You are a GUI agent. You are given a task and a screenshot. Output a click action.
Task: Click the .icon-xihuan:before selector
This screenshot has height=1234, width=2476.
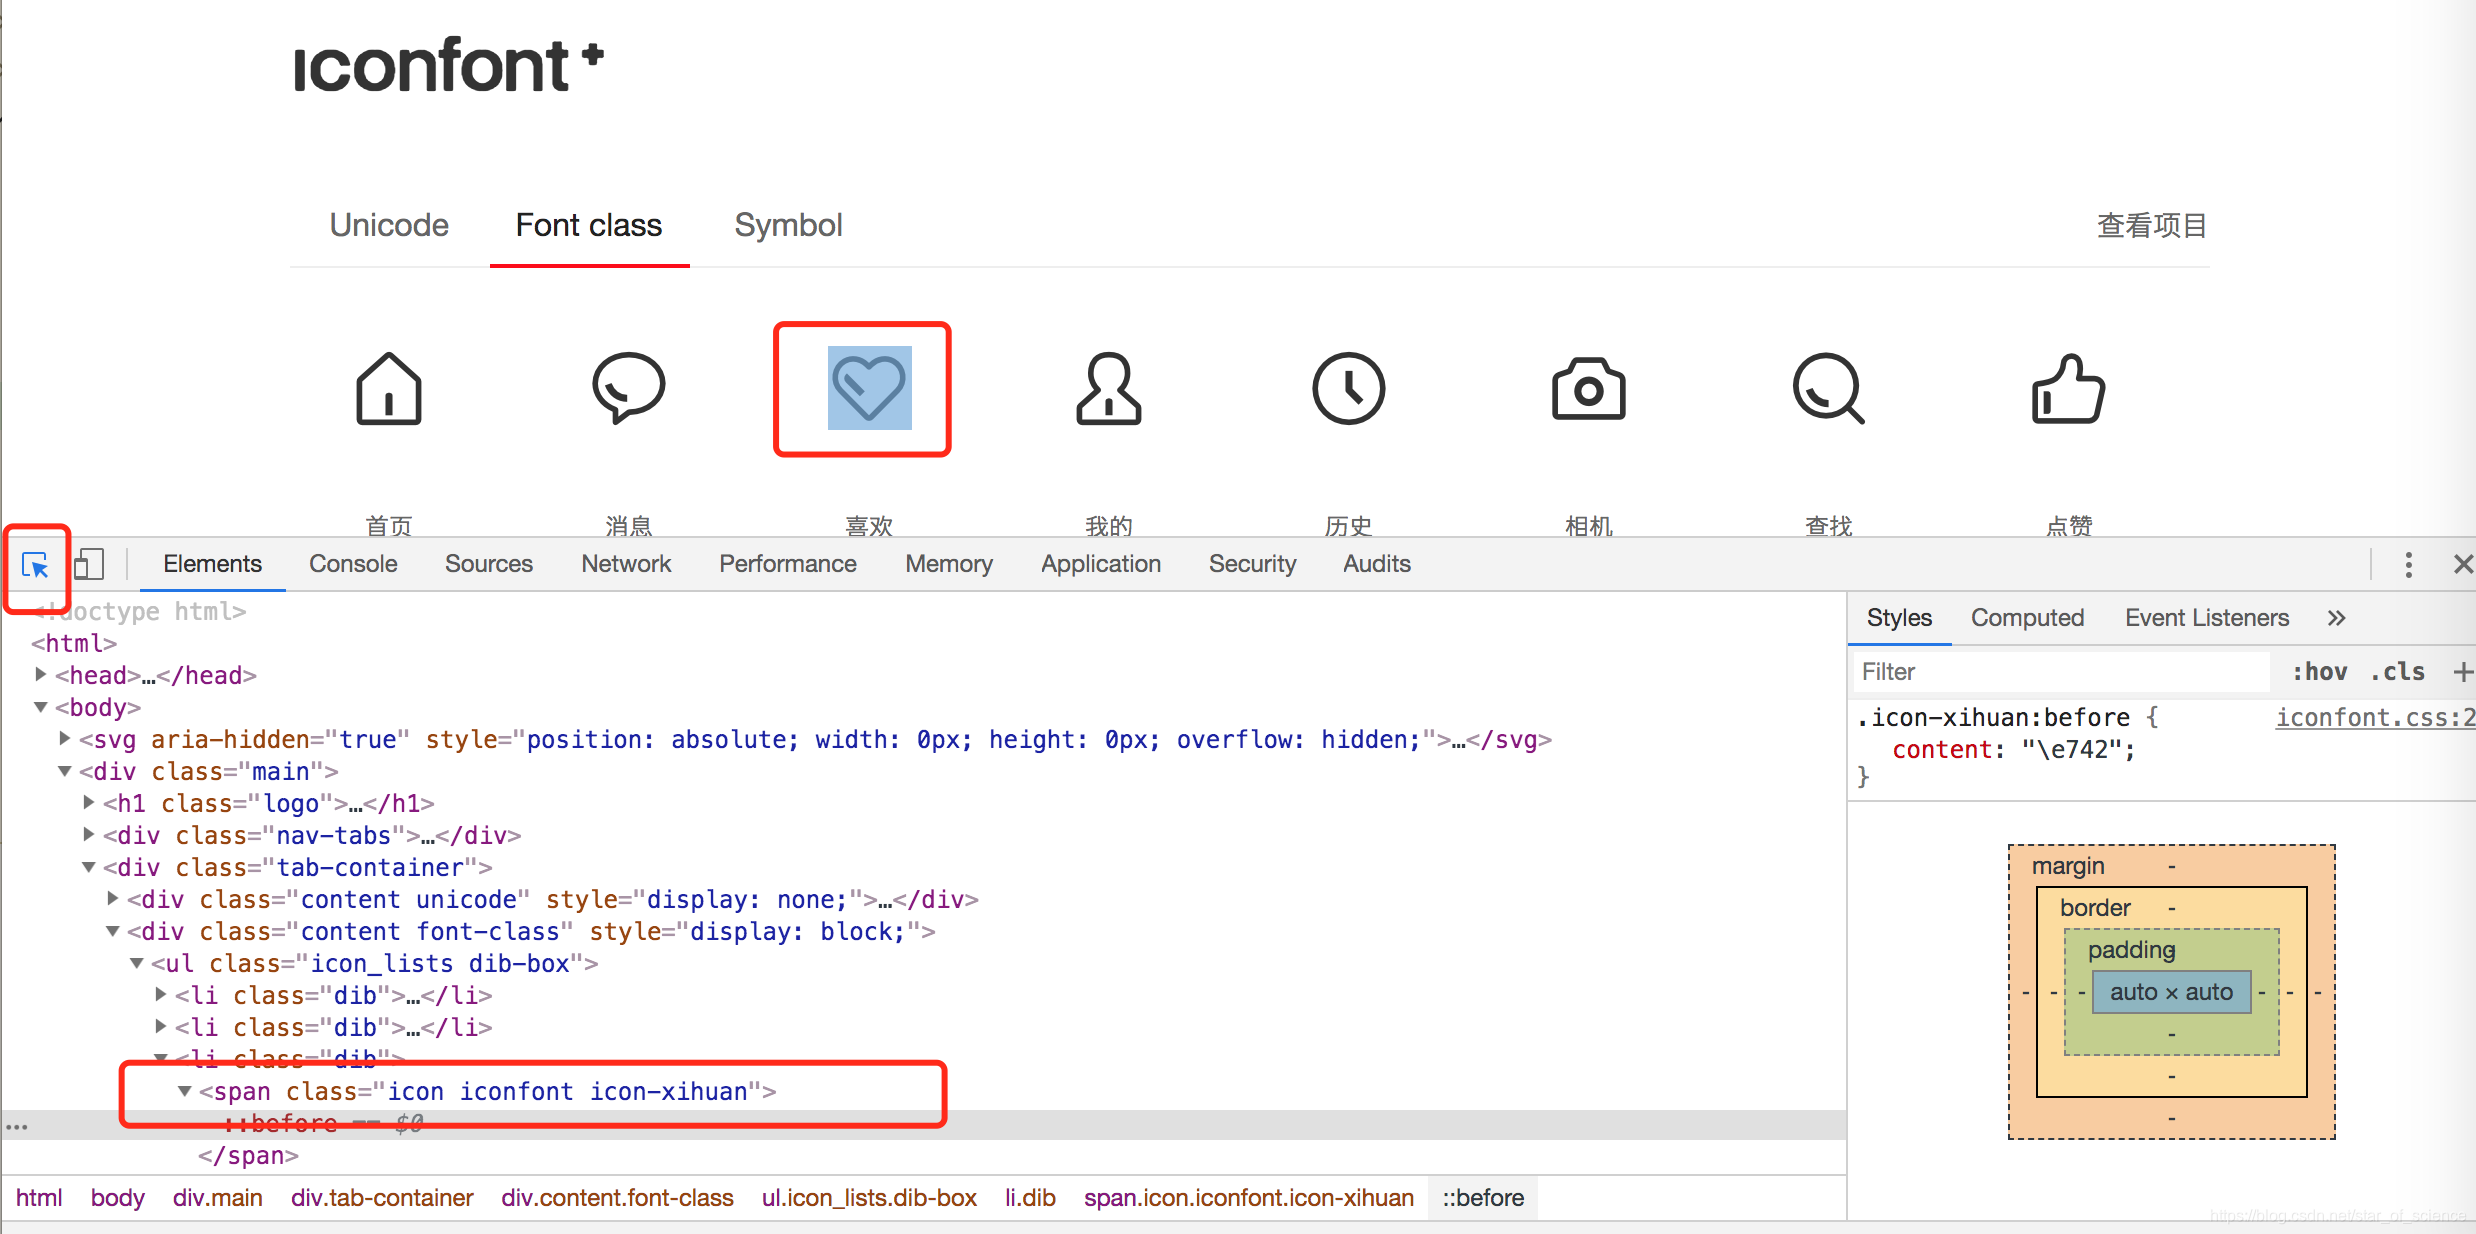tap(1993, 717)
